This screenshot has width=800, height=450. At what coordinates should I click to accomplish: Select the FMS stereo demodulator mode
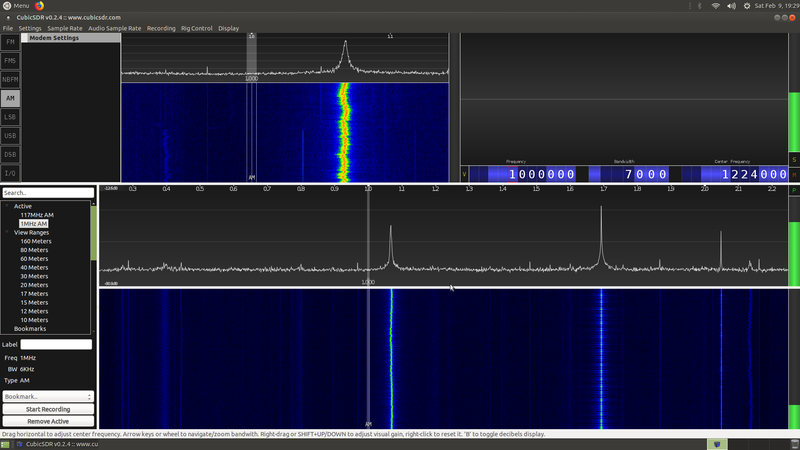[10, 61]
